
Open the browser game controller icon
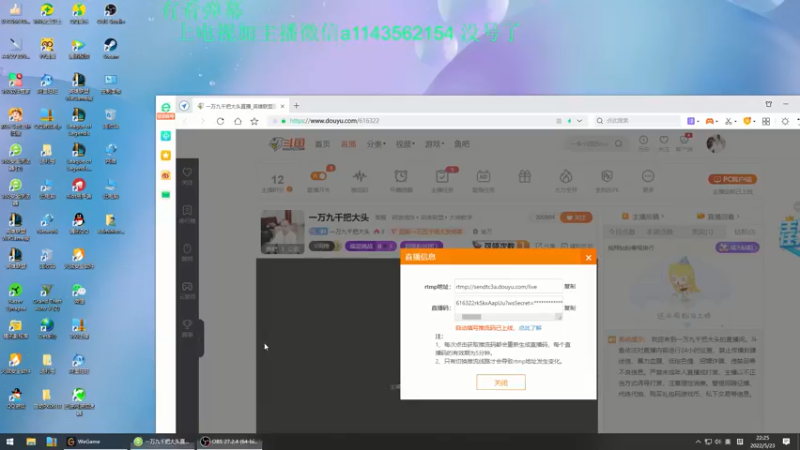(x=710, y=121)
